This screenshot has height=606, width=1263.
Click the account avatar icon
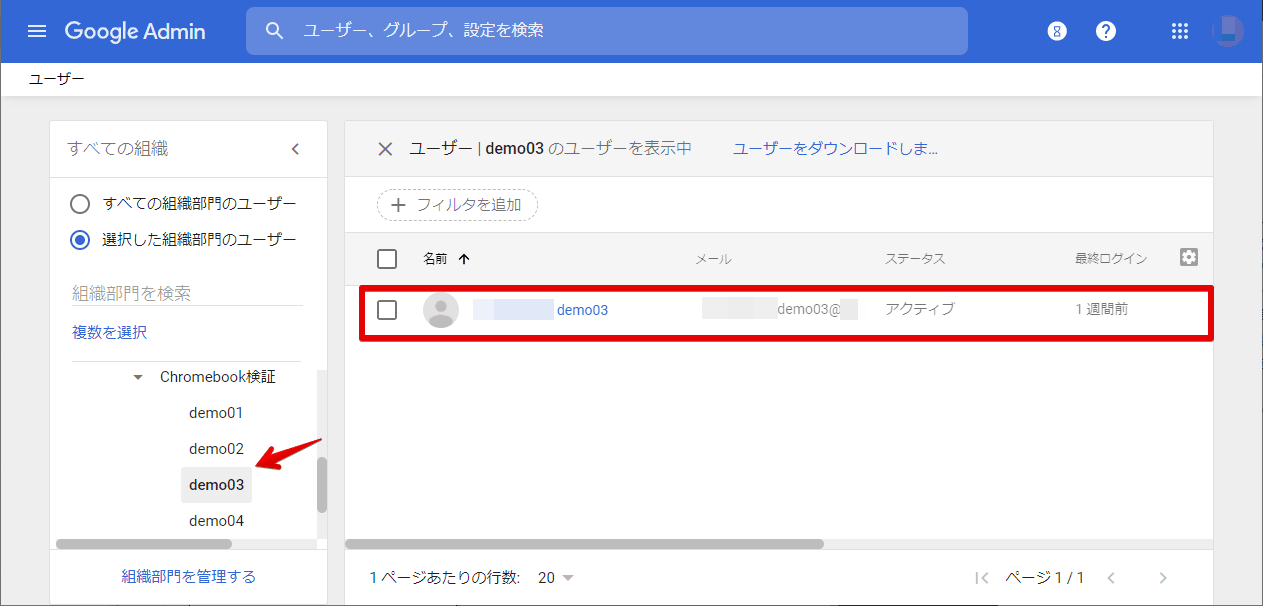[x=1228, y=31]
